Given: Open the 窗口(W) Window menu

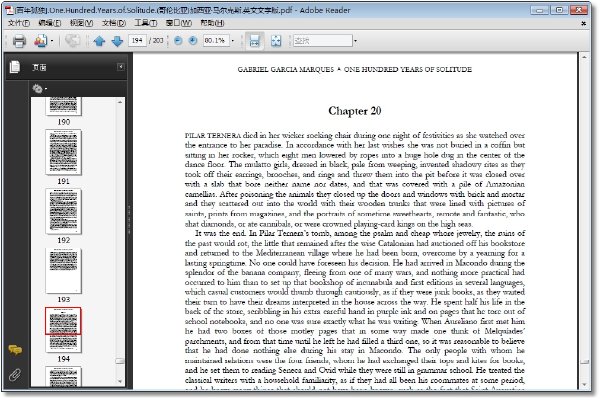Looking at the screenshot, I should [x=178, y=23].
